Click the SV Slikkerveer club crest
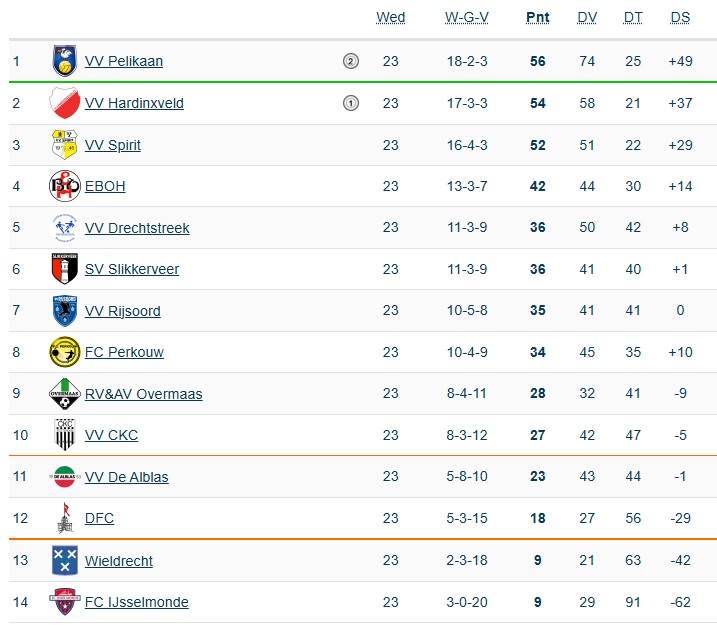717x625 pixels. click(x=64, y=269)
